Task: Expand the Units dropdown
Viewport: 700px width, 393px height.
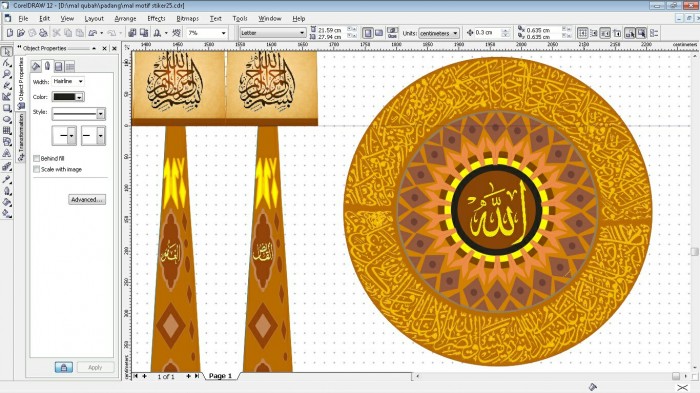Action: 439,33
